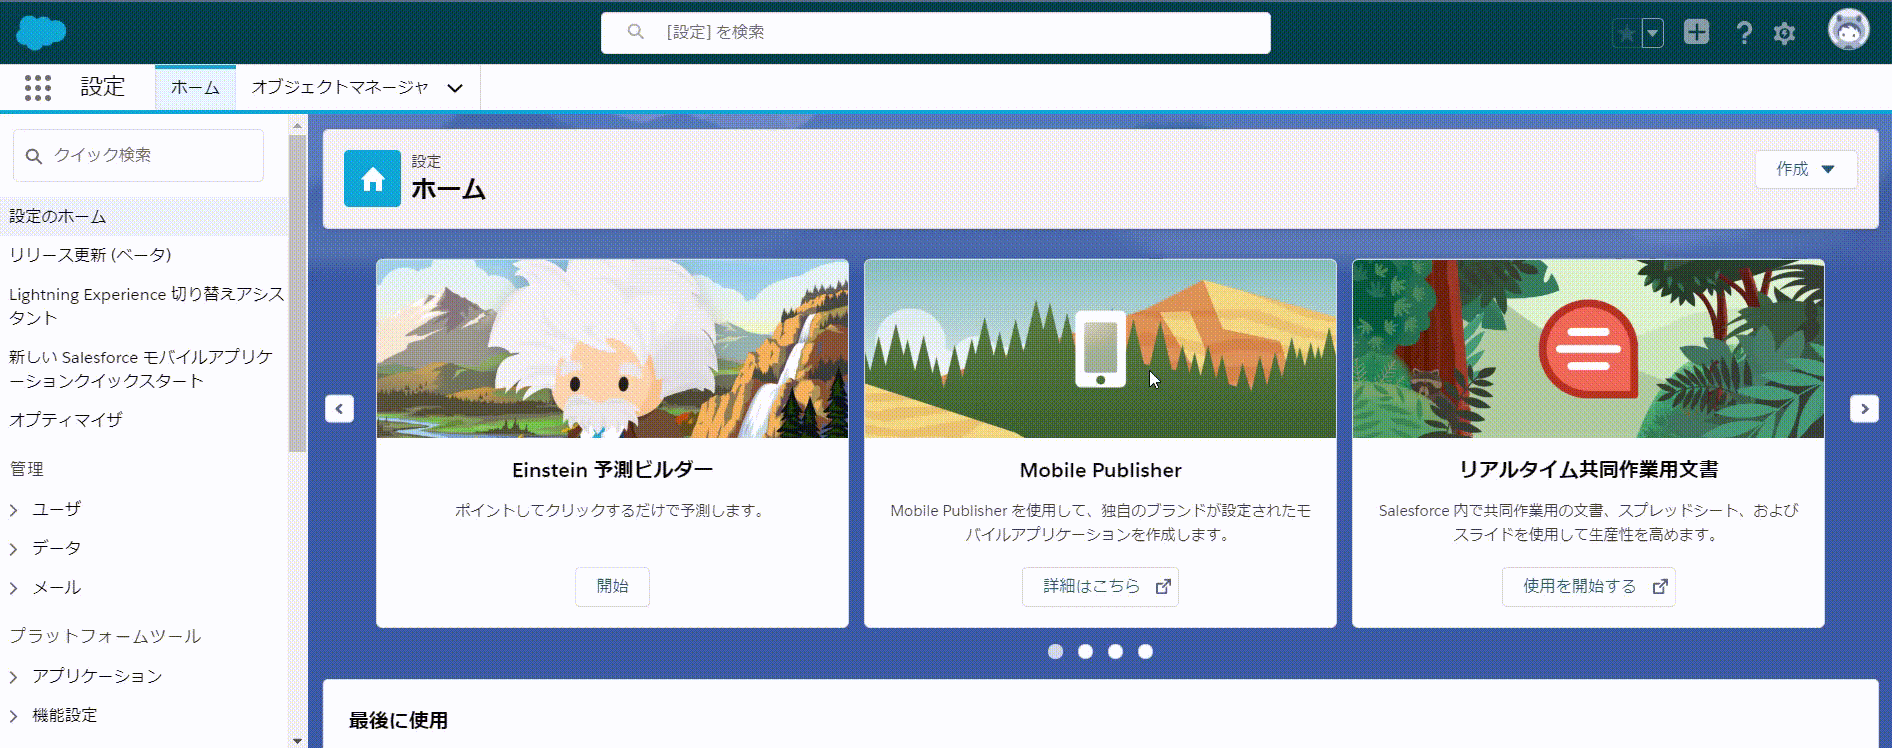Open オプティマイザ in the sidebar
The height and width of the screenshot is (748, 1892).
tap(66, 420)
